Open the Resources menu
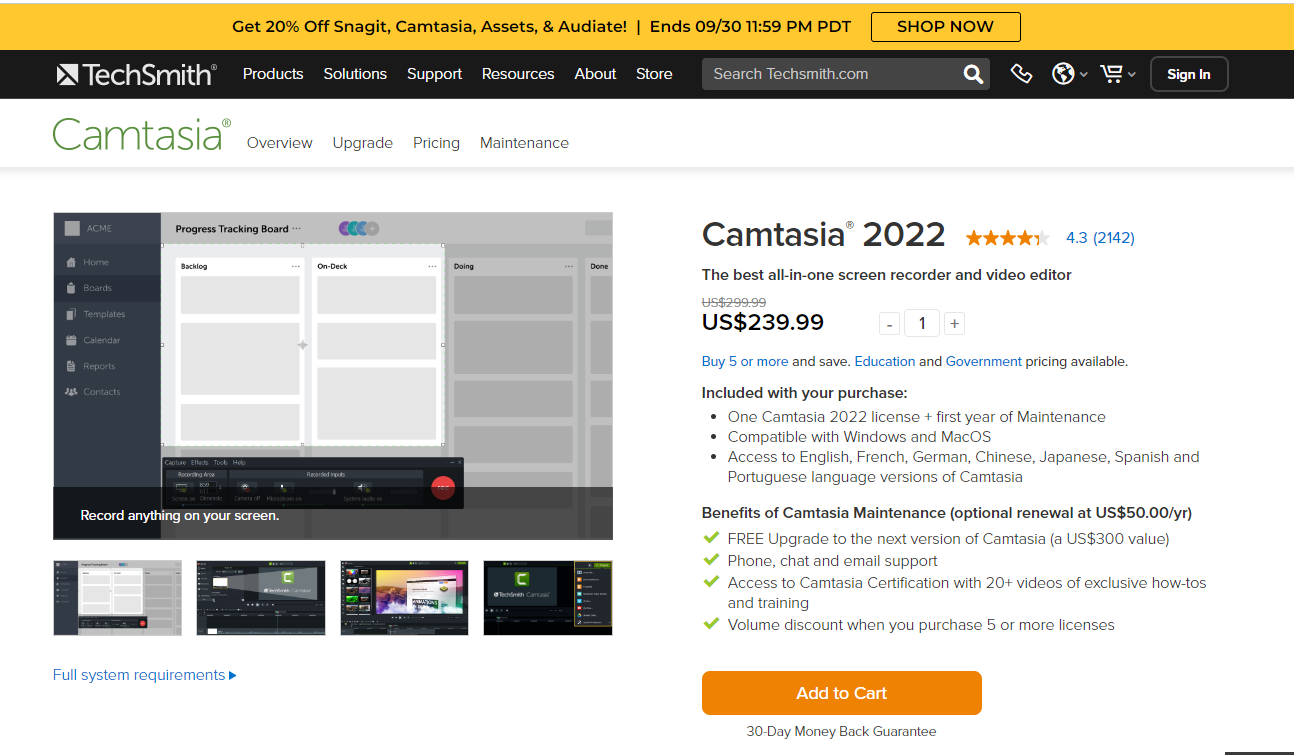 point(518,74)
